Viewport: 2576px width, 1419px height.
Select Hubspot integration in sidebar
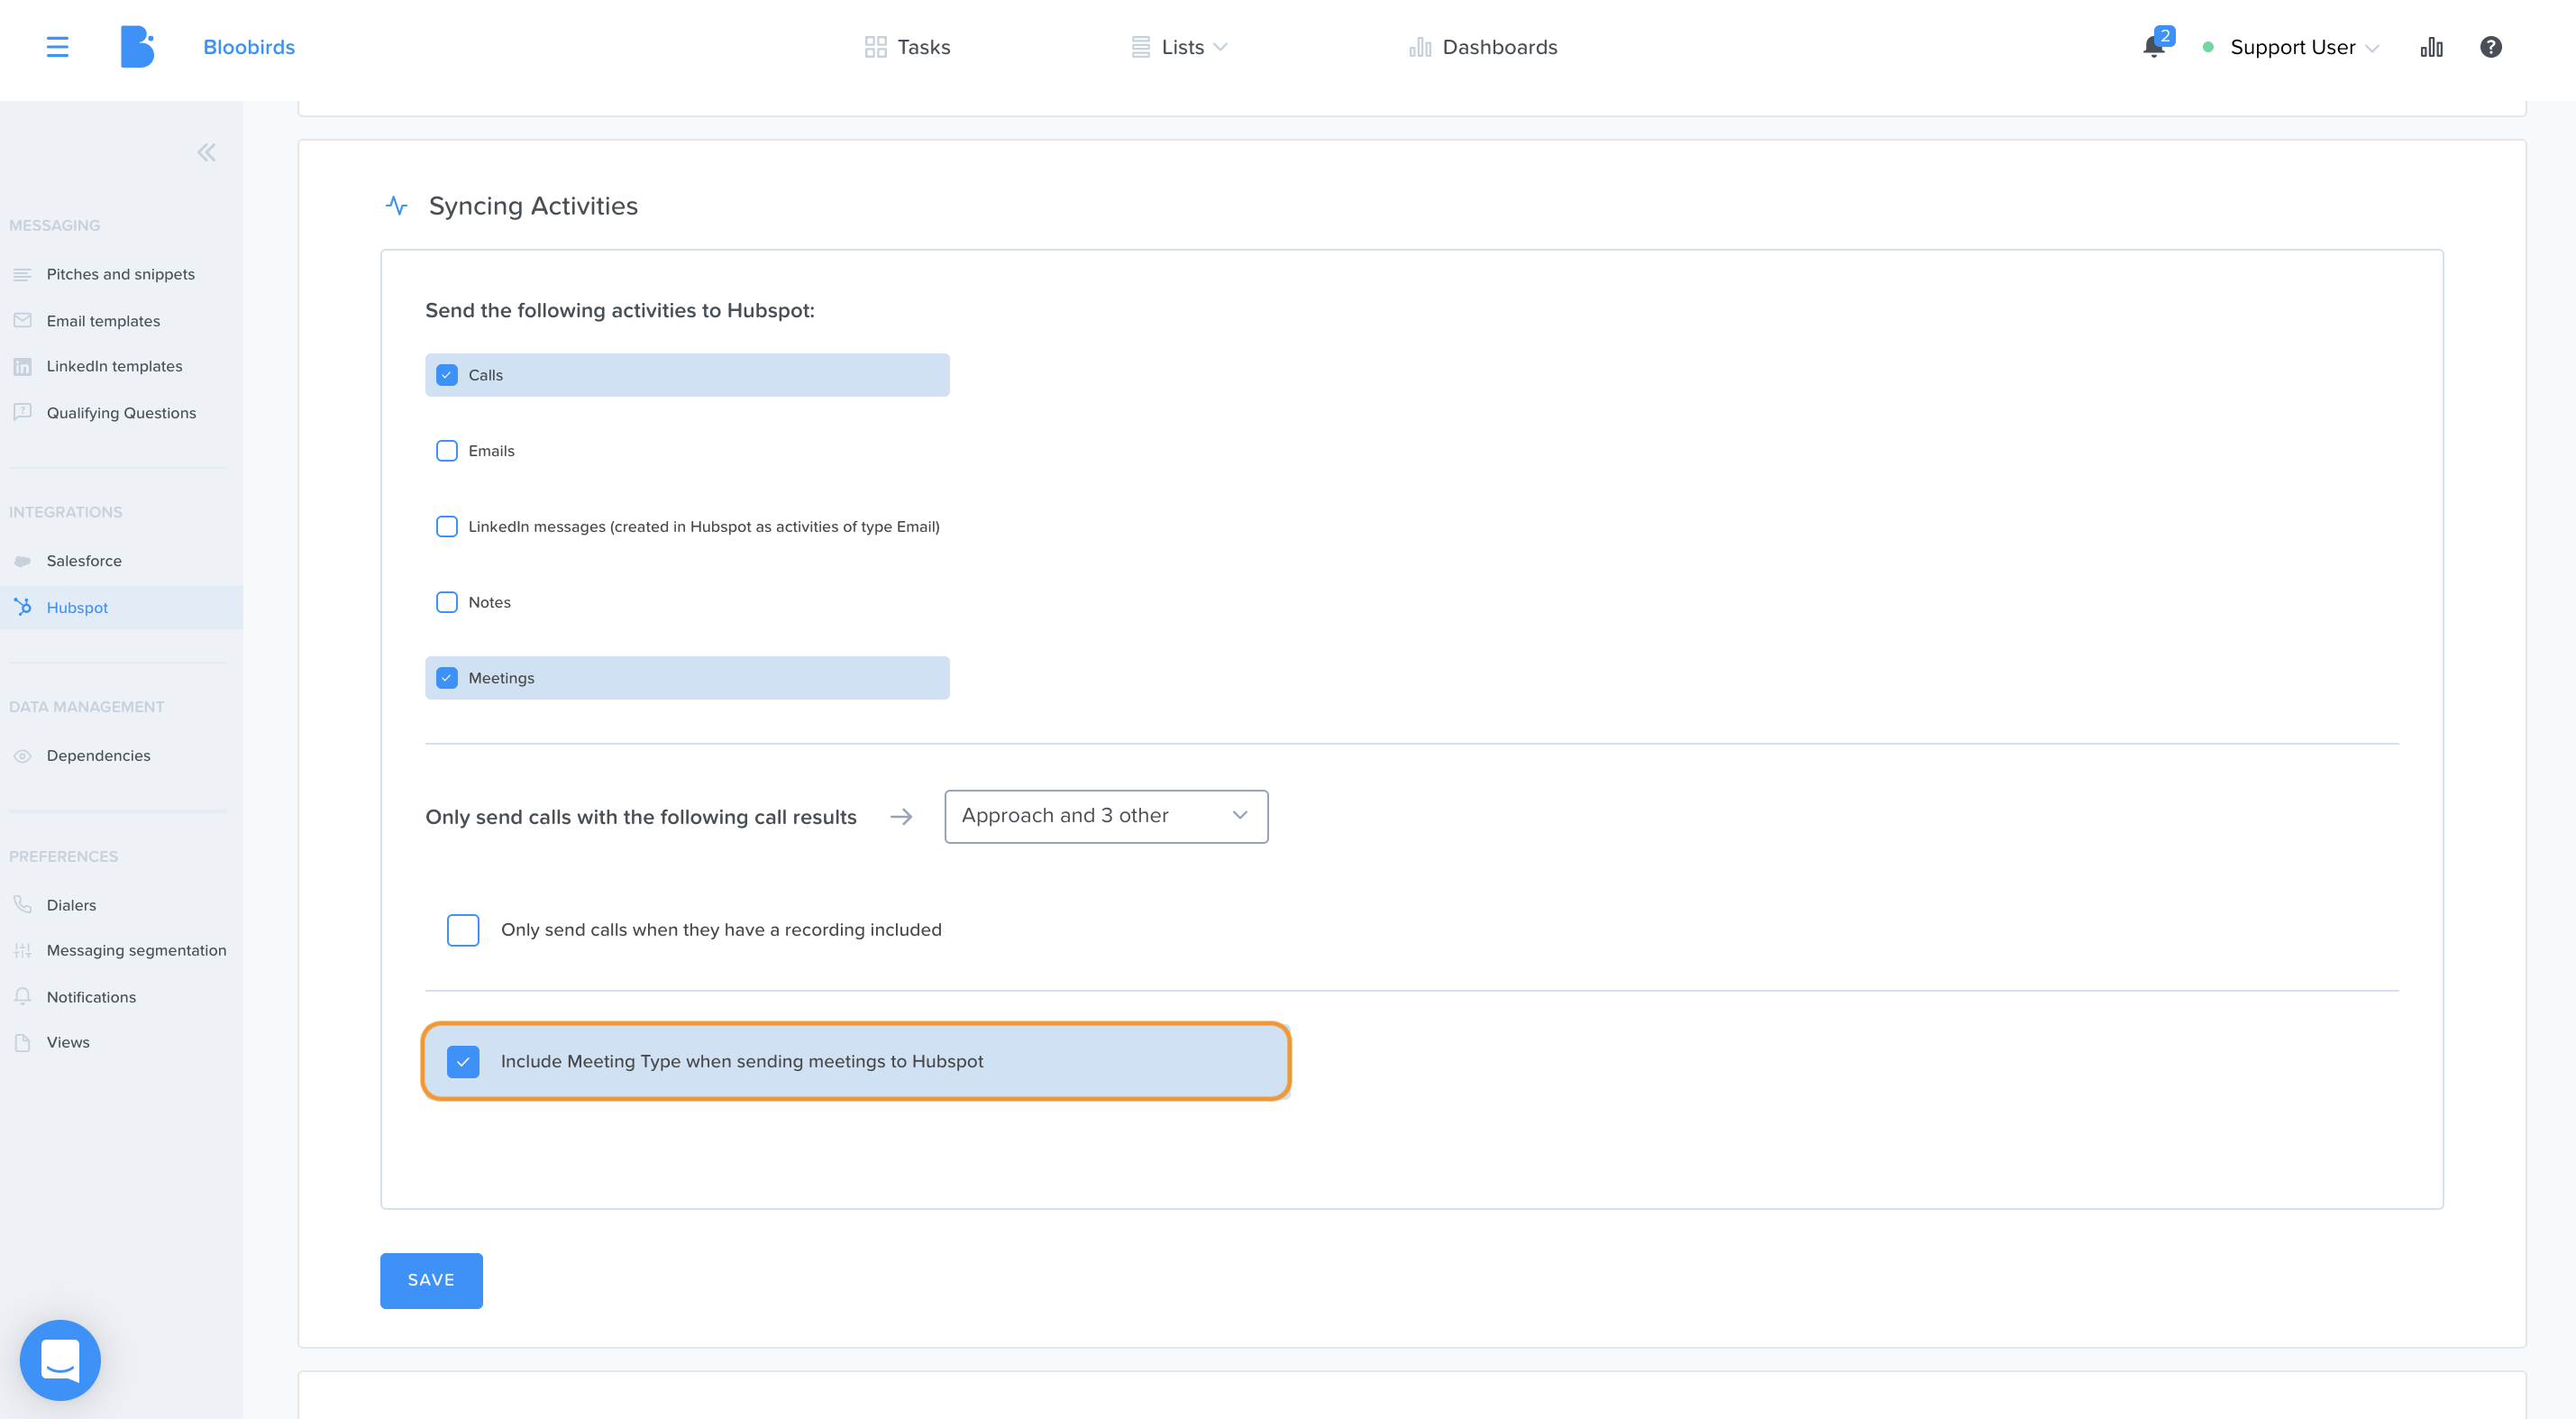tap(121, 607)
